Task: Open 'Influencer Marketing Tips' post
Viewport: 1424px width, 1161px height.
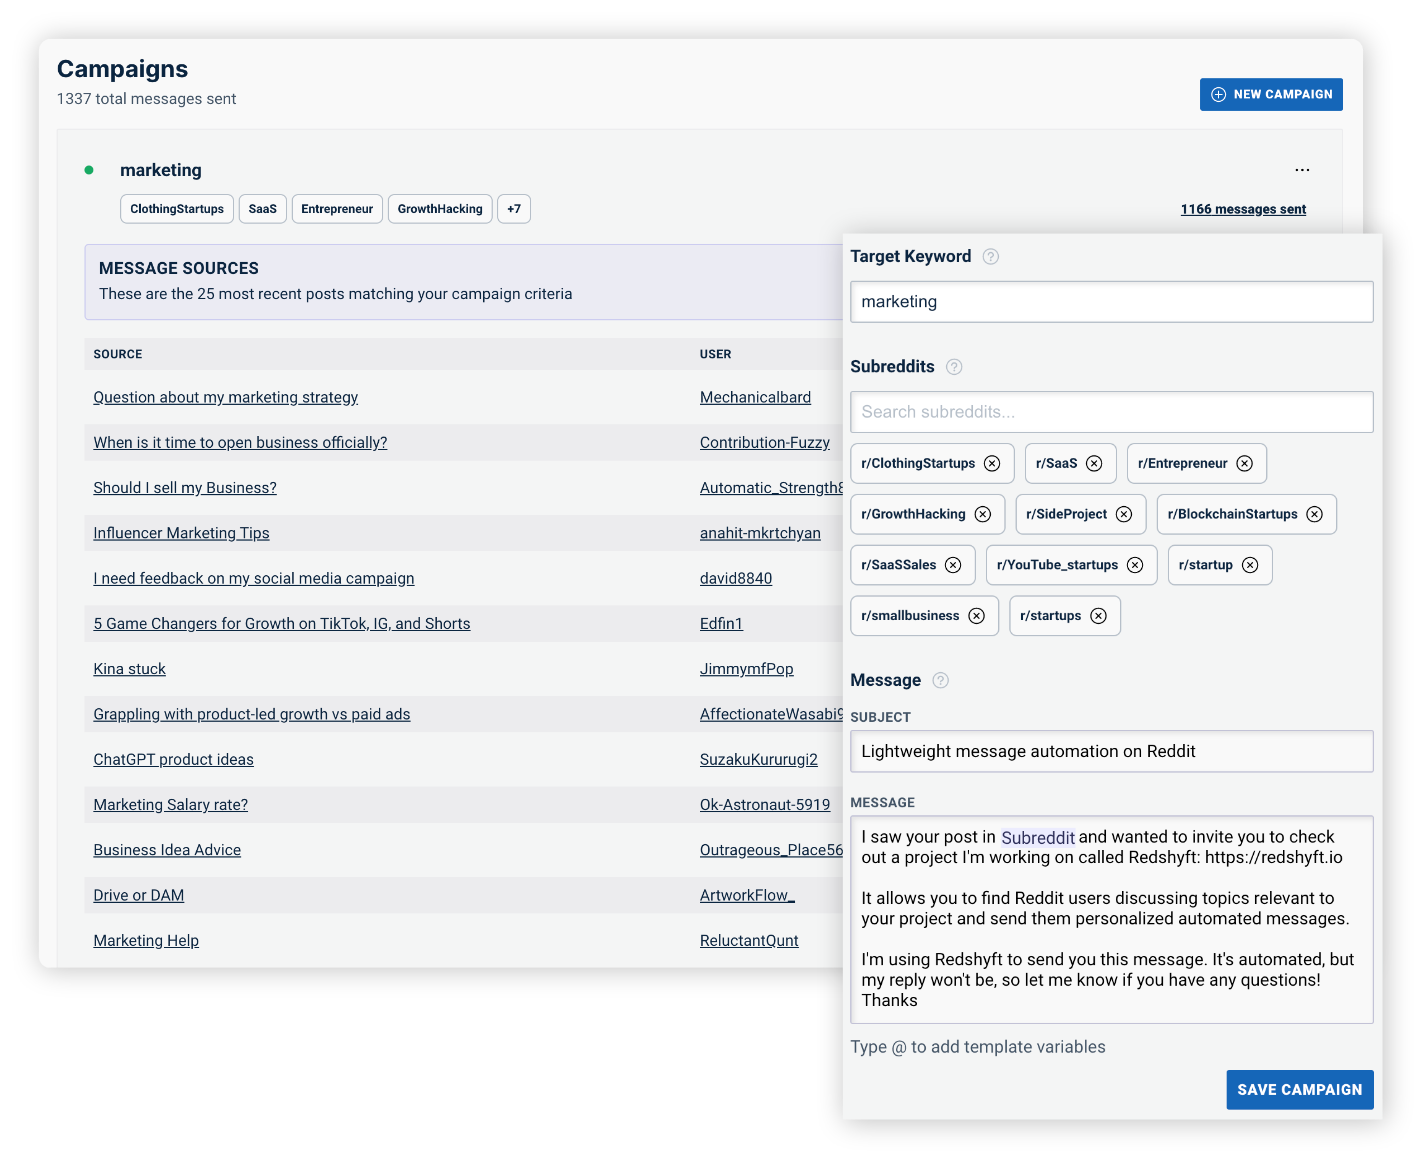Action: tap(181, 533)
